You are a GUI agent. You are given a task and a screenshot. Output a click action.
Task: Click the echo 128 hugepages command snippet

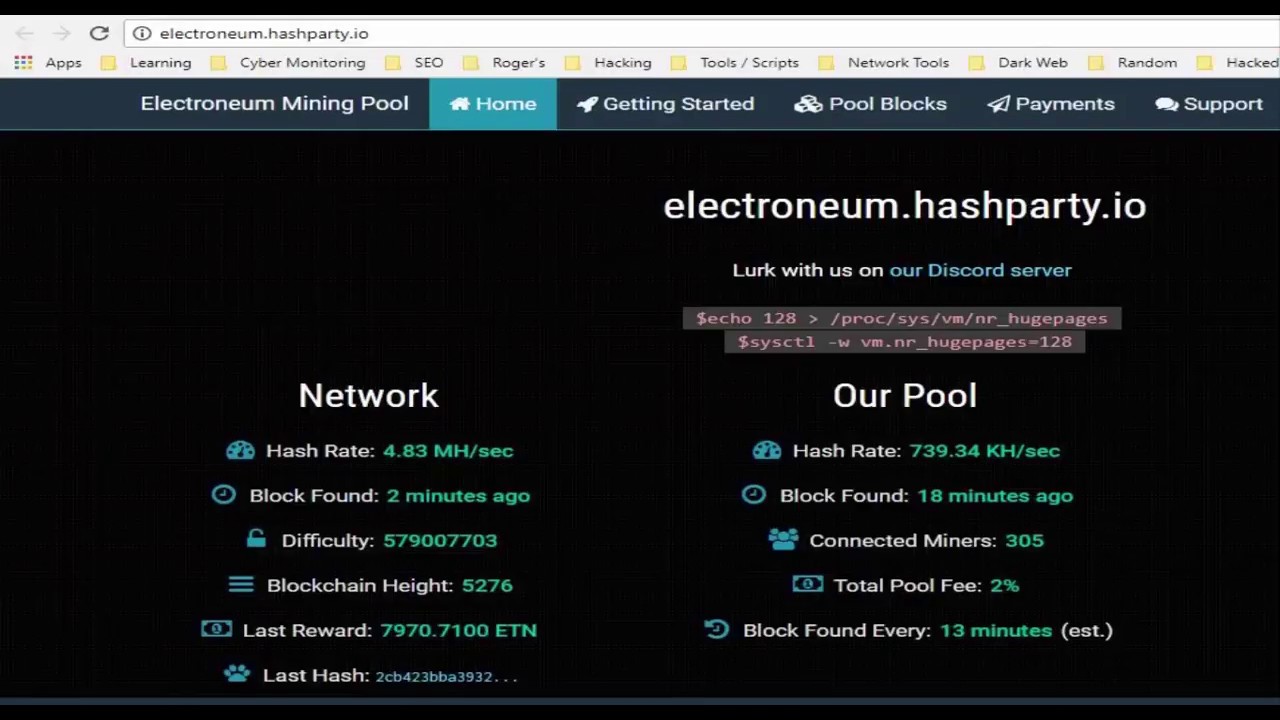(x=902, y=318)
